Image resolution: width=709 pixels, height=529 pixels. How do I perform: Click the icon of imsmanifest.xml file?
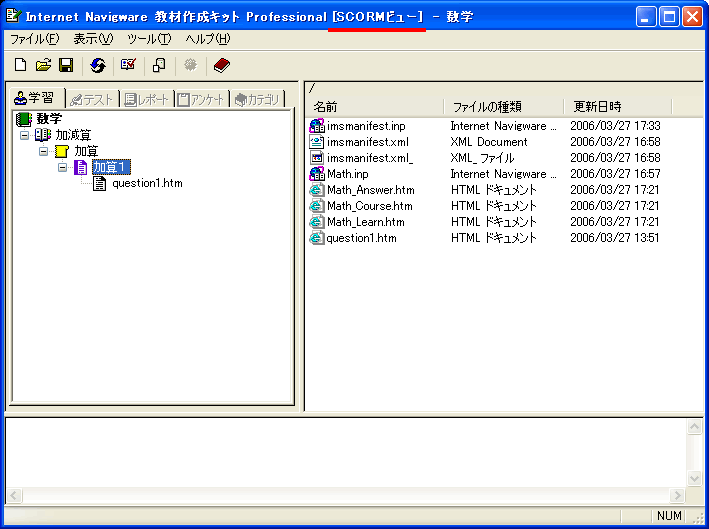coord(317,142)
